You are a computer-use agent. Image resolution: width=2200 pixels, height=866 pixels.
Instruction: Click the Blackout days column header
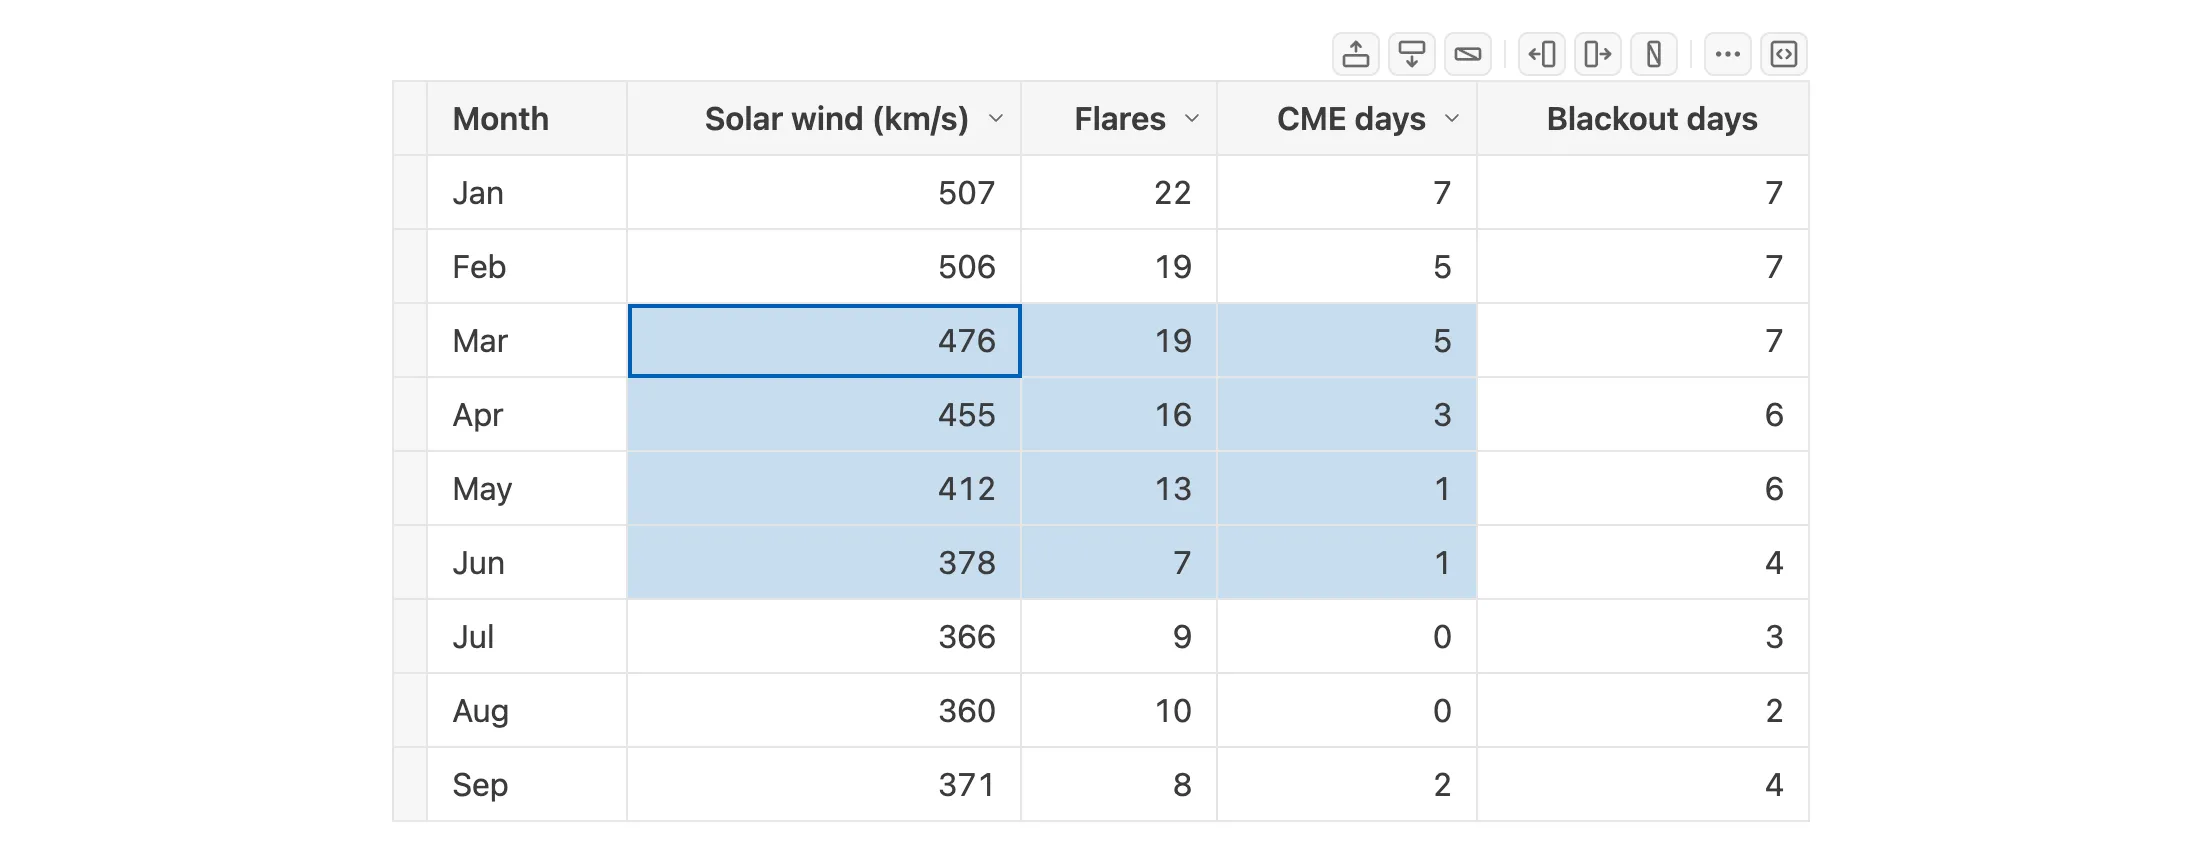pos(1643,119)
